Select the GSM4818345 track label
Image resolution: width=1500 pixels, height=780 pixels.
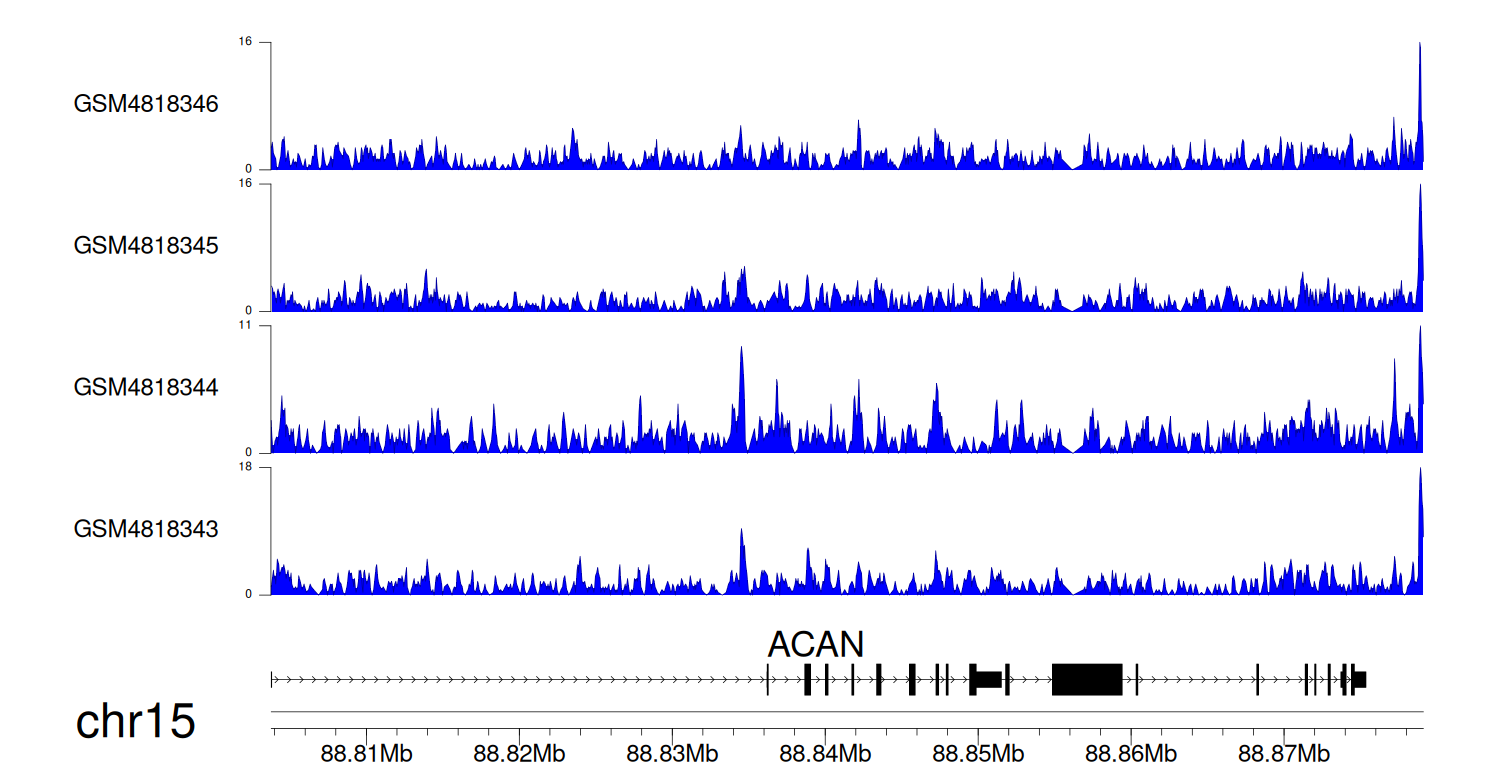(x=146, y=246)
